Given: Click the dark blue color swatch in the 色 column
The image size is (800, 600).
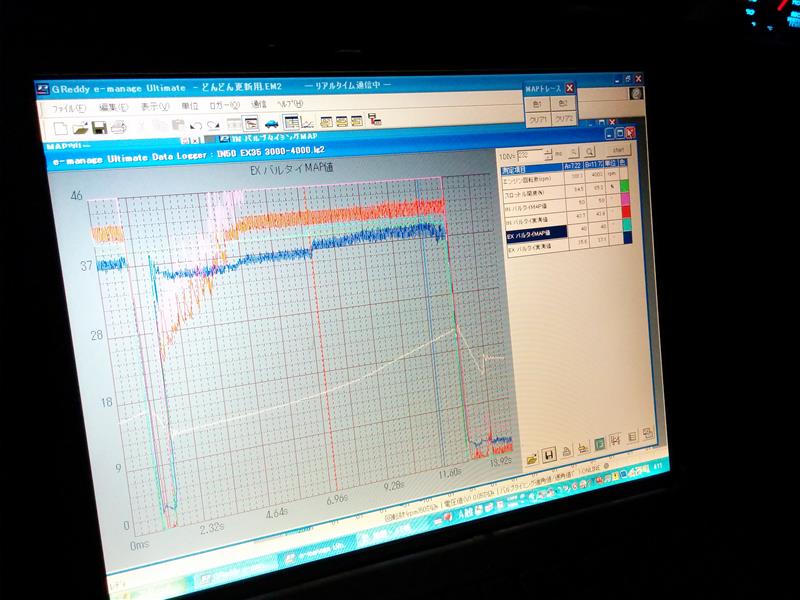Looking at the screenshot, I should pos(628,237).
